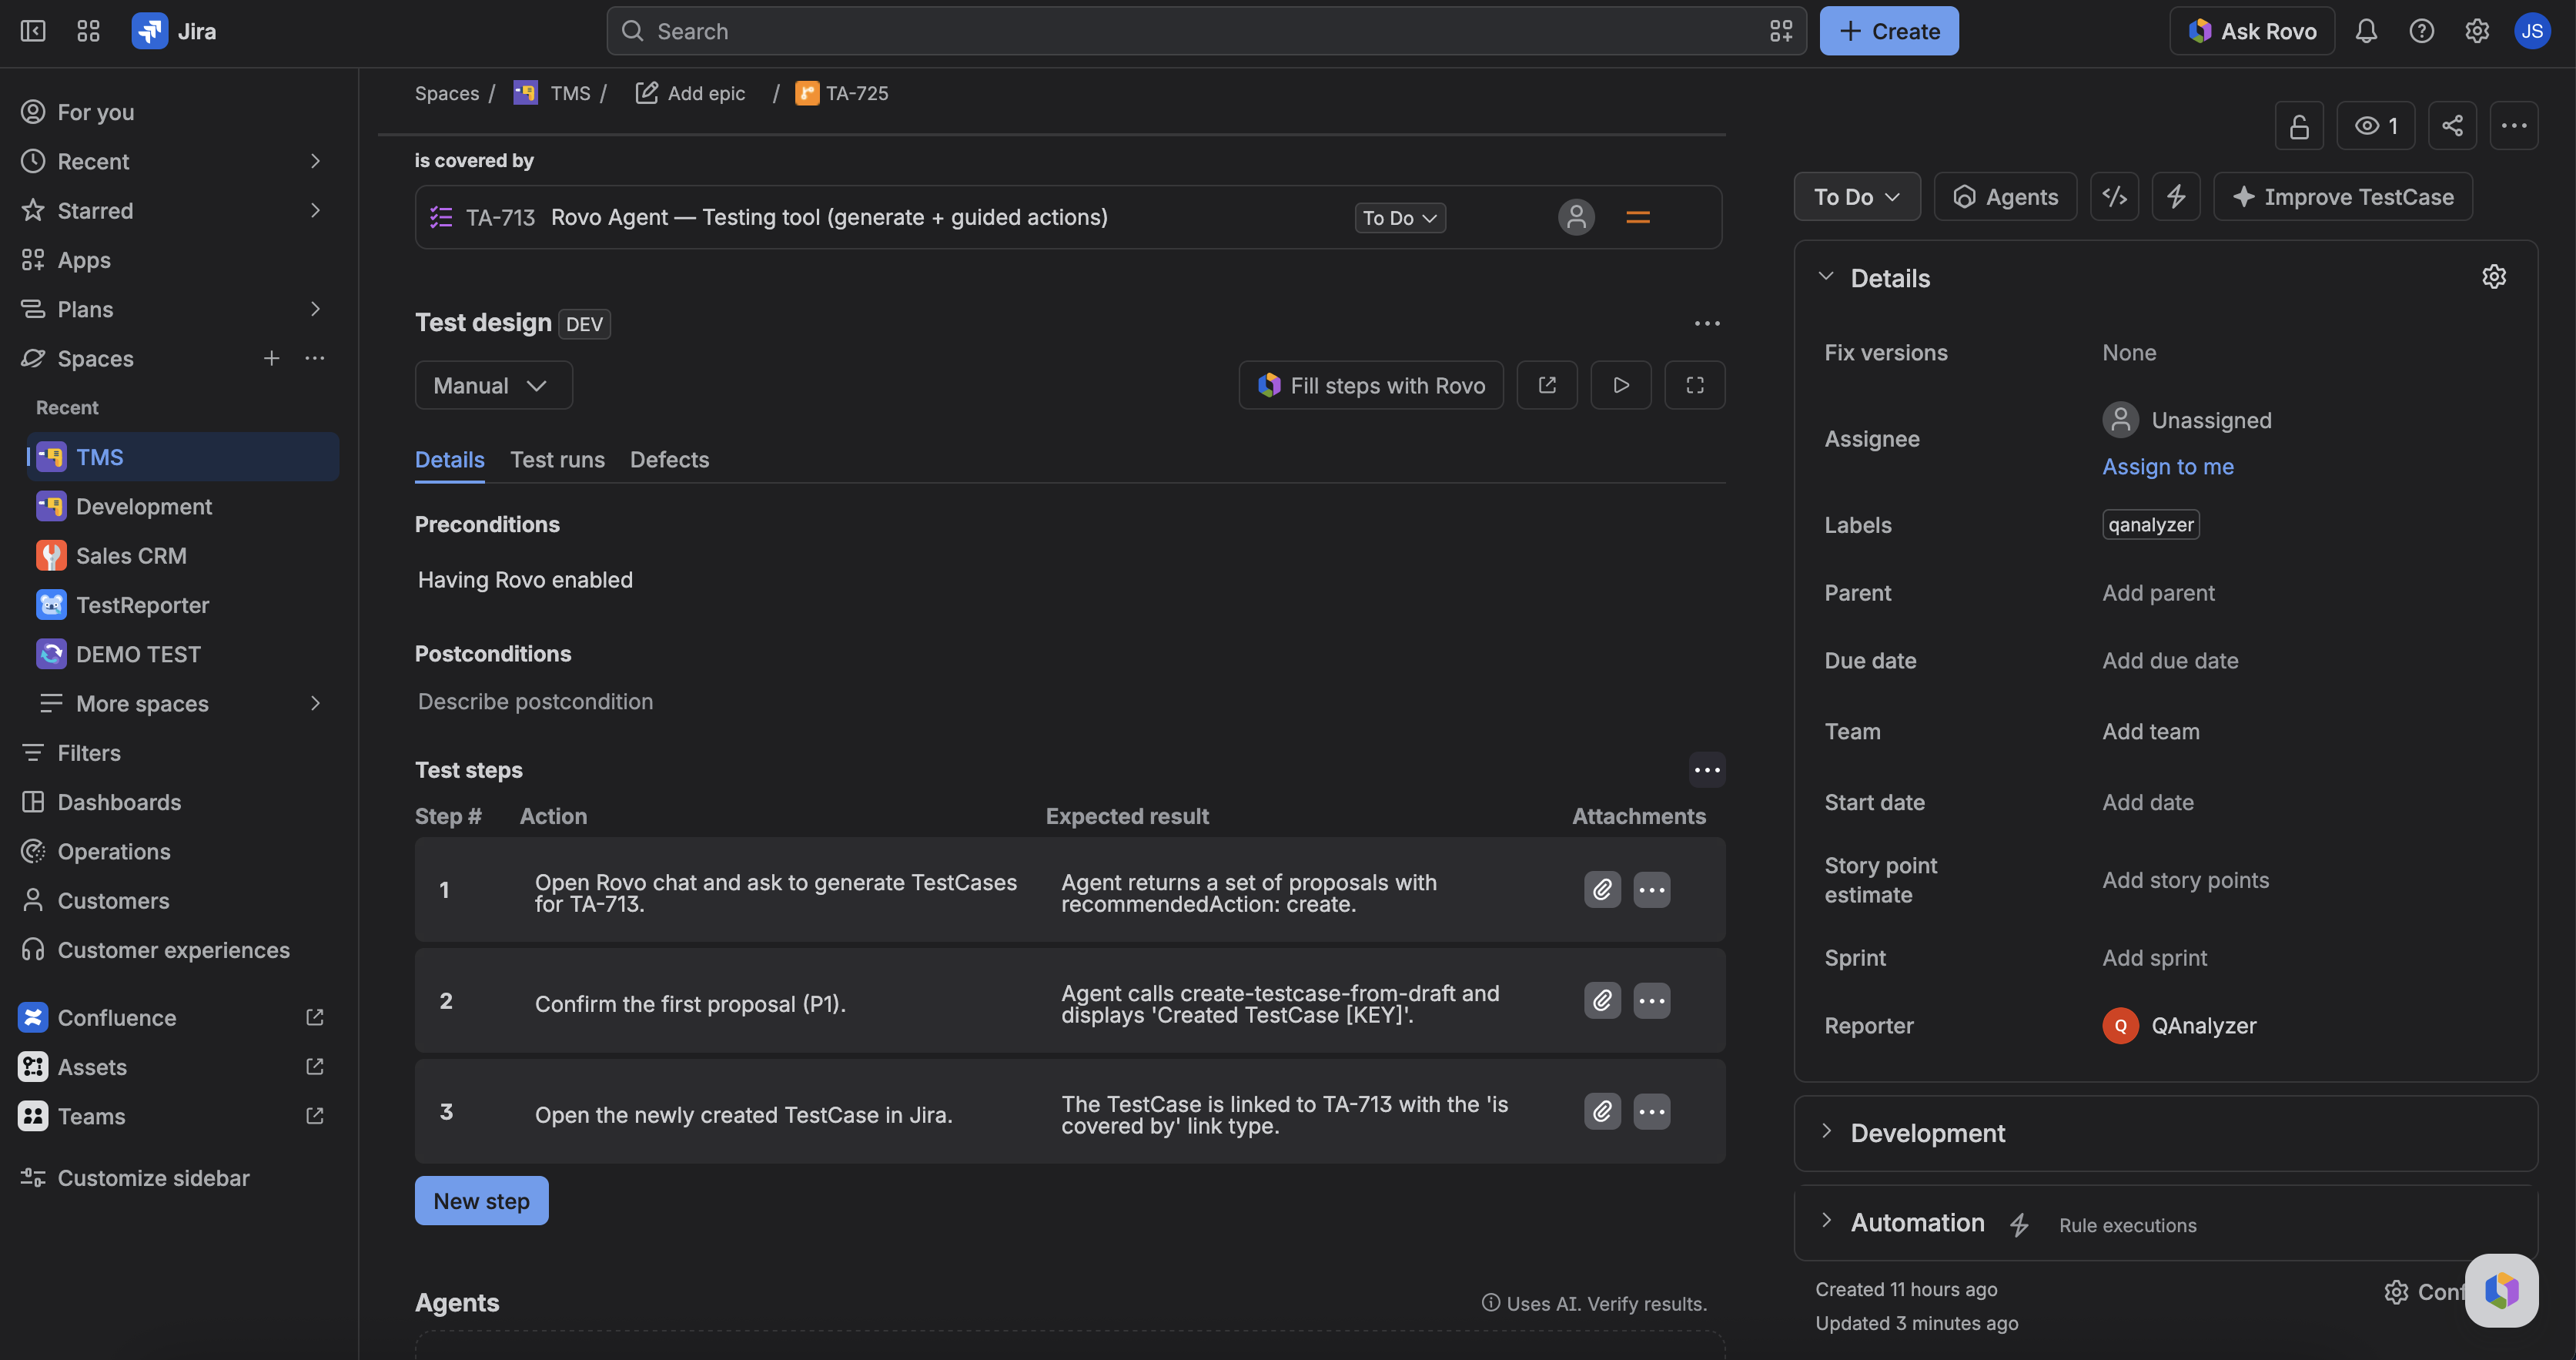The image size is (2576, 1360).
Task: Click Add due date field
Action: click(2170, 661)
